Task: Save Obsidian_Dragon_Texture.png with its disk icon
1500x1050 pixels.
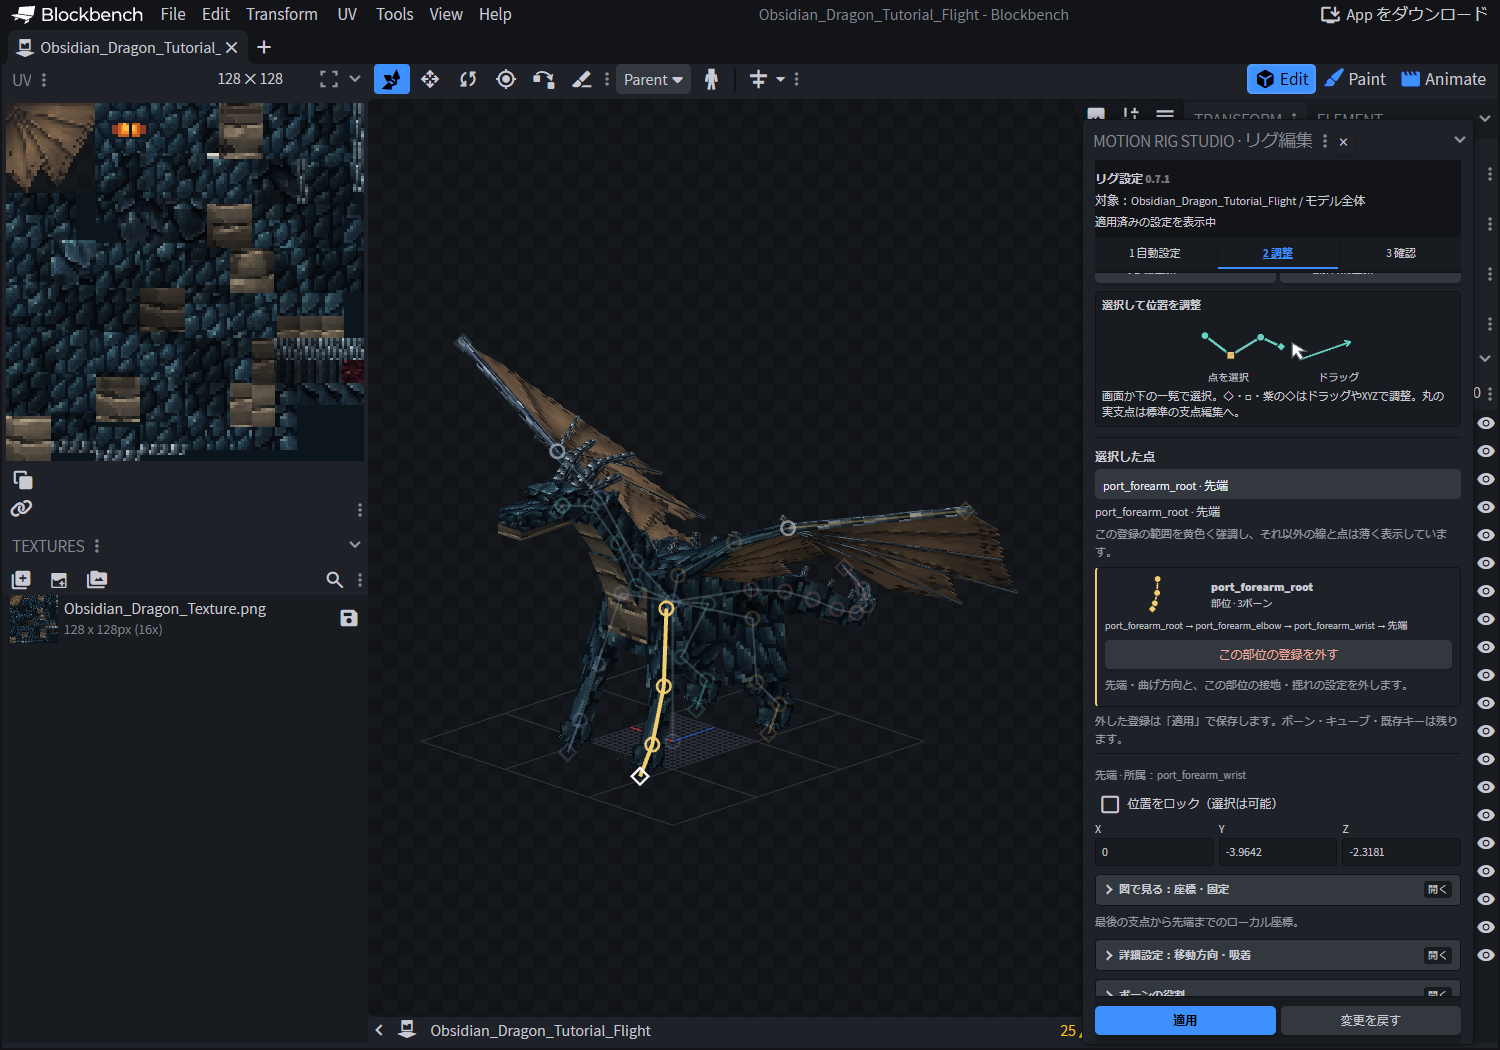Action: pyautogui.click(x=348, y=618)
